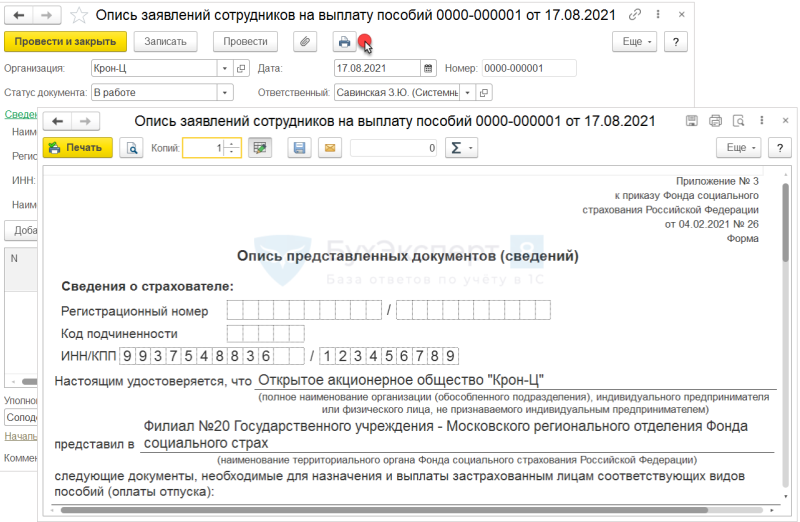This screenshot has height=522, width=800.
Task: Open main window three-dot menu
Action: tap(658, 15)
